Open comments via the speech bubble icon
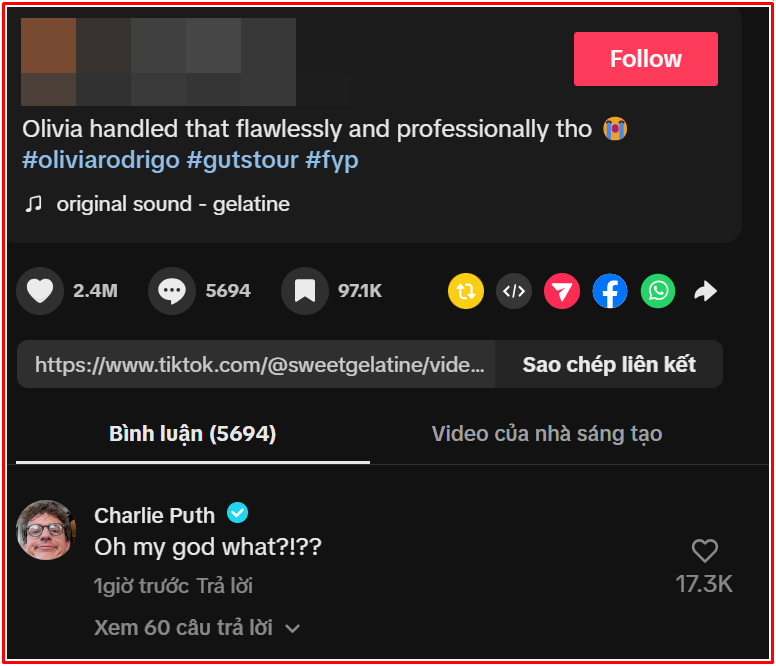Screen dimensions: 776x666 [172, 291]
